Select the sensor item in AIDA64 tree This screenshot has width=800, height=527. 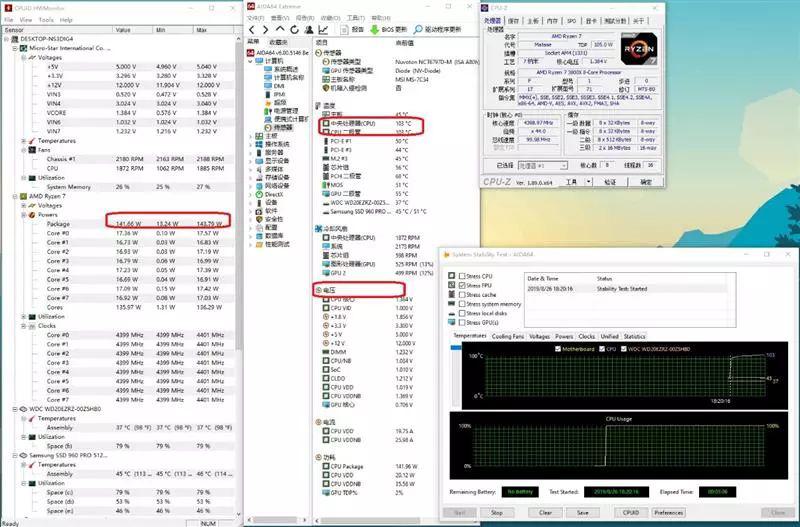click(x=283, y=127)
